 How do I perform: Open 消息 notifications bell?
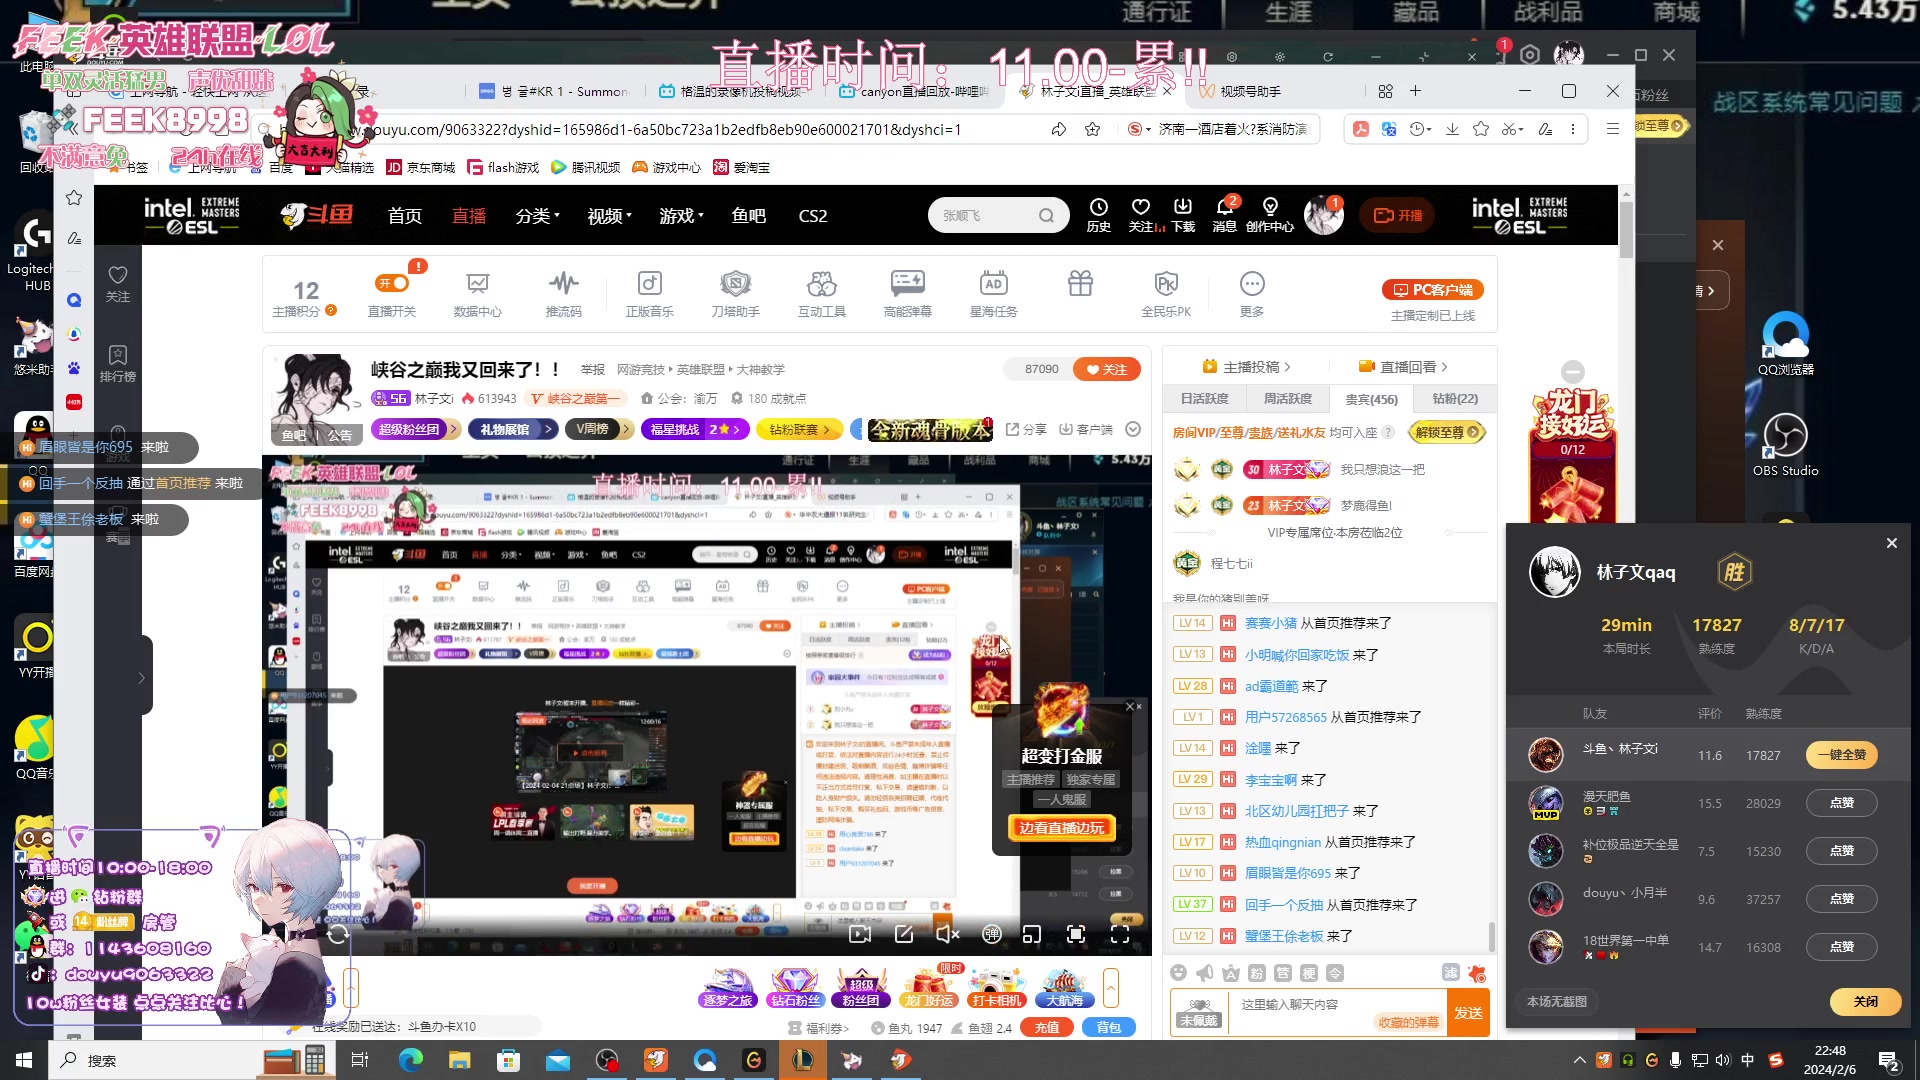(1224, 214)
